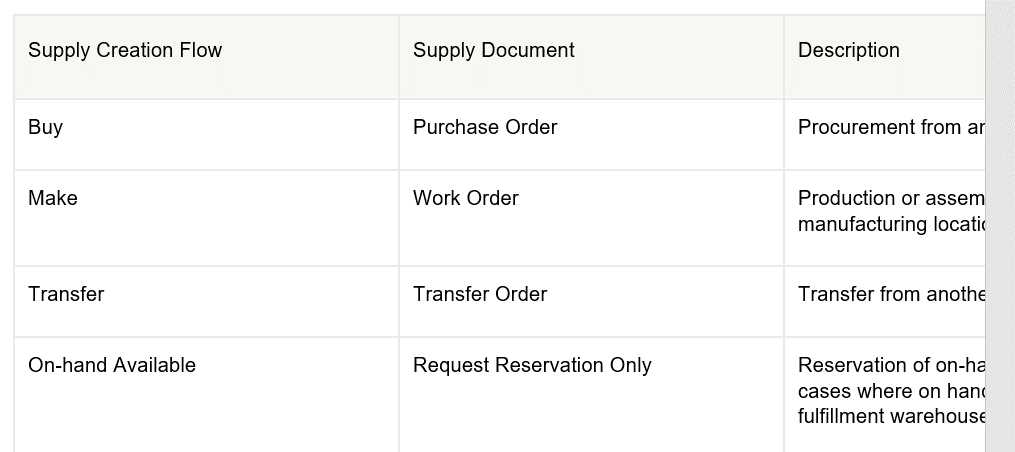1015x452 pixels.
Task: Select the Make cell
Action: 53,199
